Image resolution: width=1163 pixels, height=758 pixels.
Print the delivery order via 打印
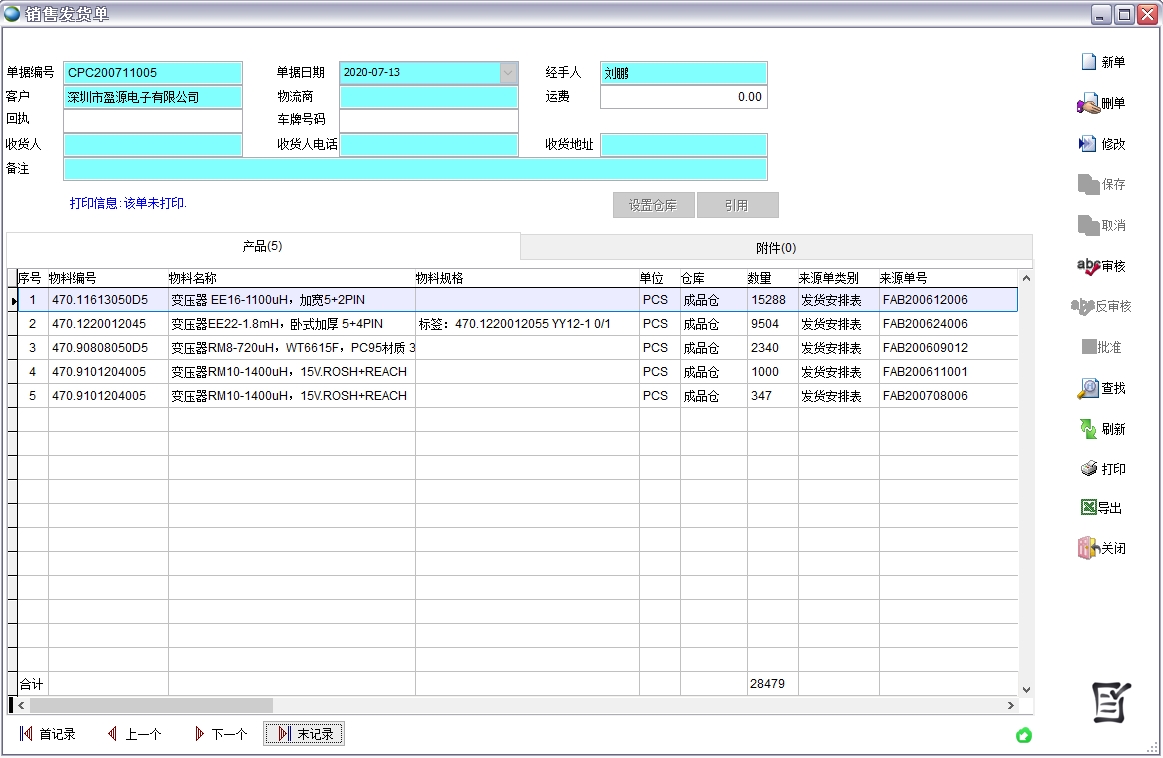coord(1089,469)
